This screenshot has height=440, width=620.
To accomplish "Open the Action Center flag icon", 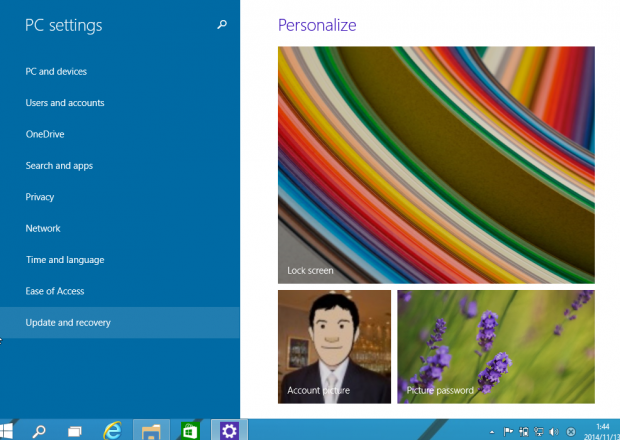I will [508, 432].
